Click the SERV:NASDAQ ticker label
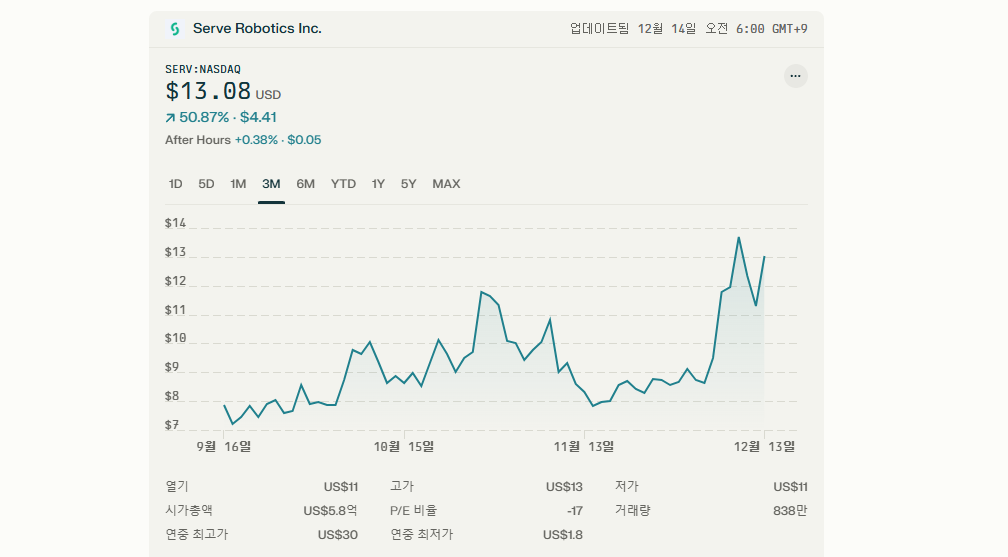This screenshot has width=1008, height=557. (202, 69)
